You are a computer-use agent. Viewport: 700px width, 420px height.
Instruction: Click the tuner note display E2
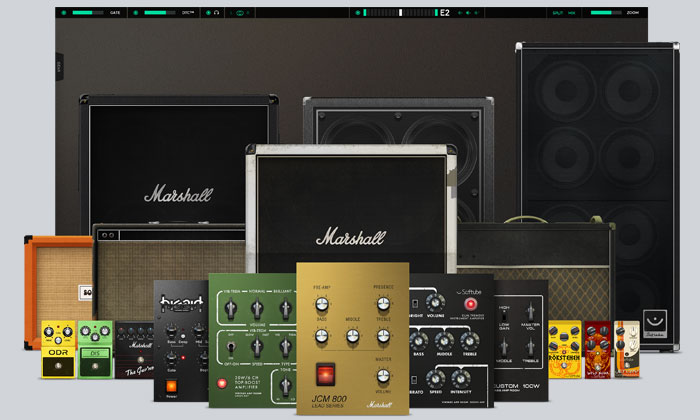[x=445, y=12]
